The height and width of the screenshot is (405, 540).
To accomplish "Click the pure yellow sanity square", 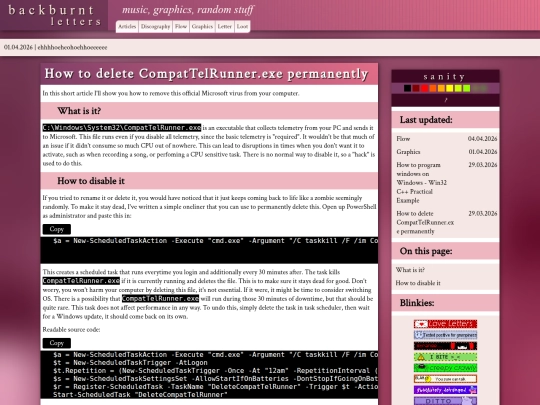I will coord(449,88).
